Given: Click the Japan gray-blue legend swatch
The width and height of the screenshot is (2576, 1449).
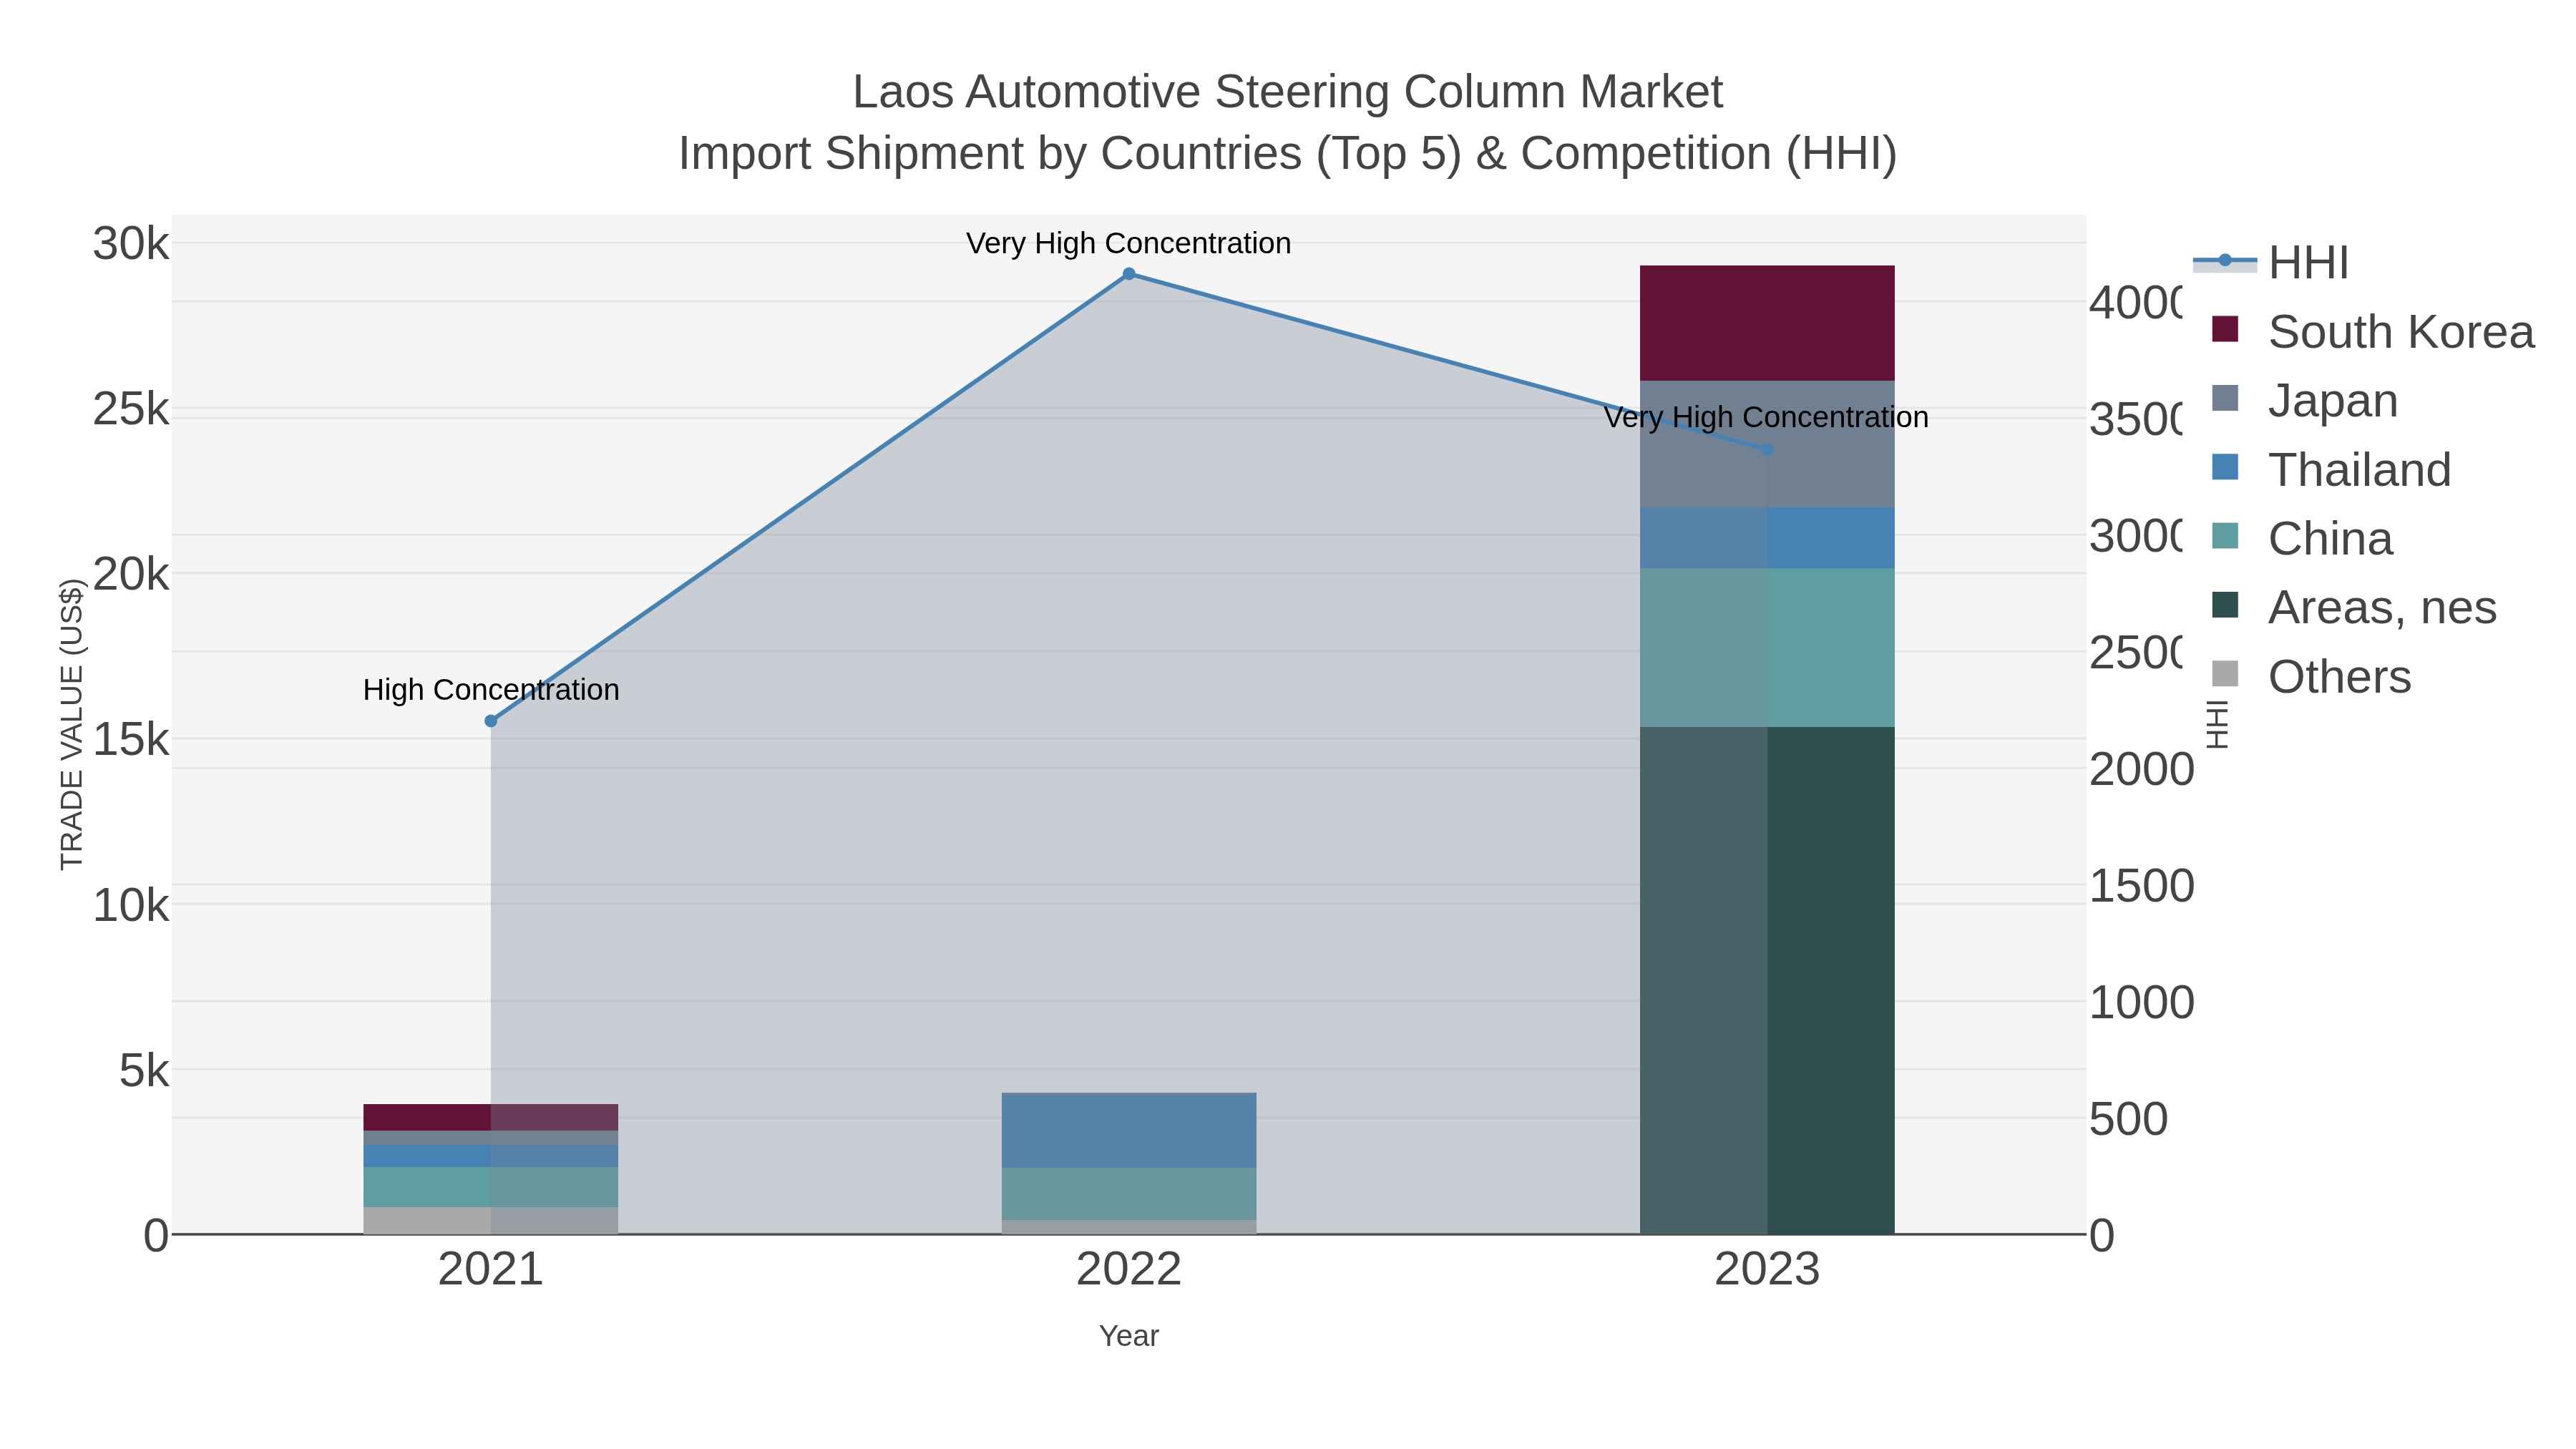Looking at the screenshot, I should [x=2225, y=398].
